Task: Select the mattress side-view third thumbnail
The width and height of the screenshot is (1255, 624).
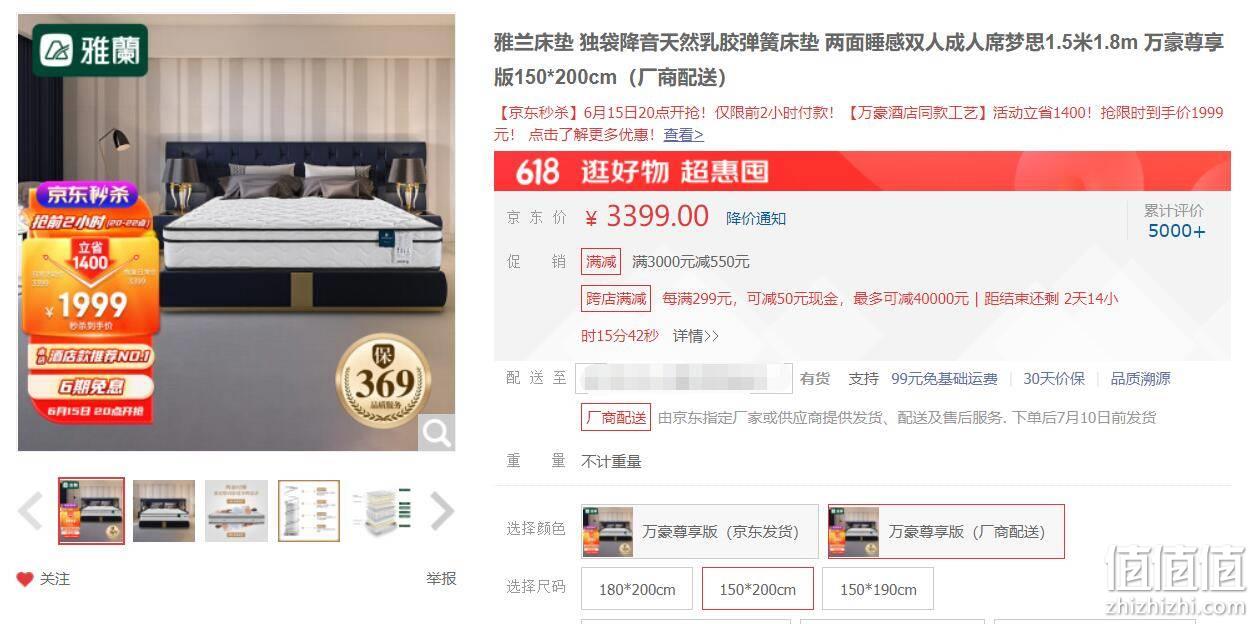Action: [x=237, y=511]
